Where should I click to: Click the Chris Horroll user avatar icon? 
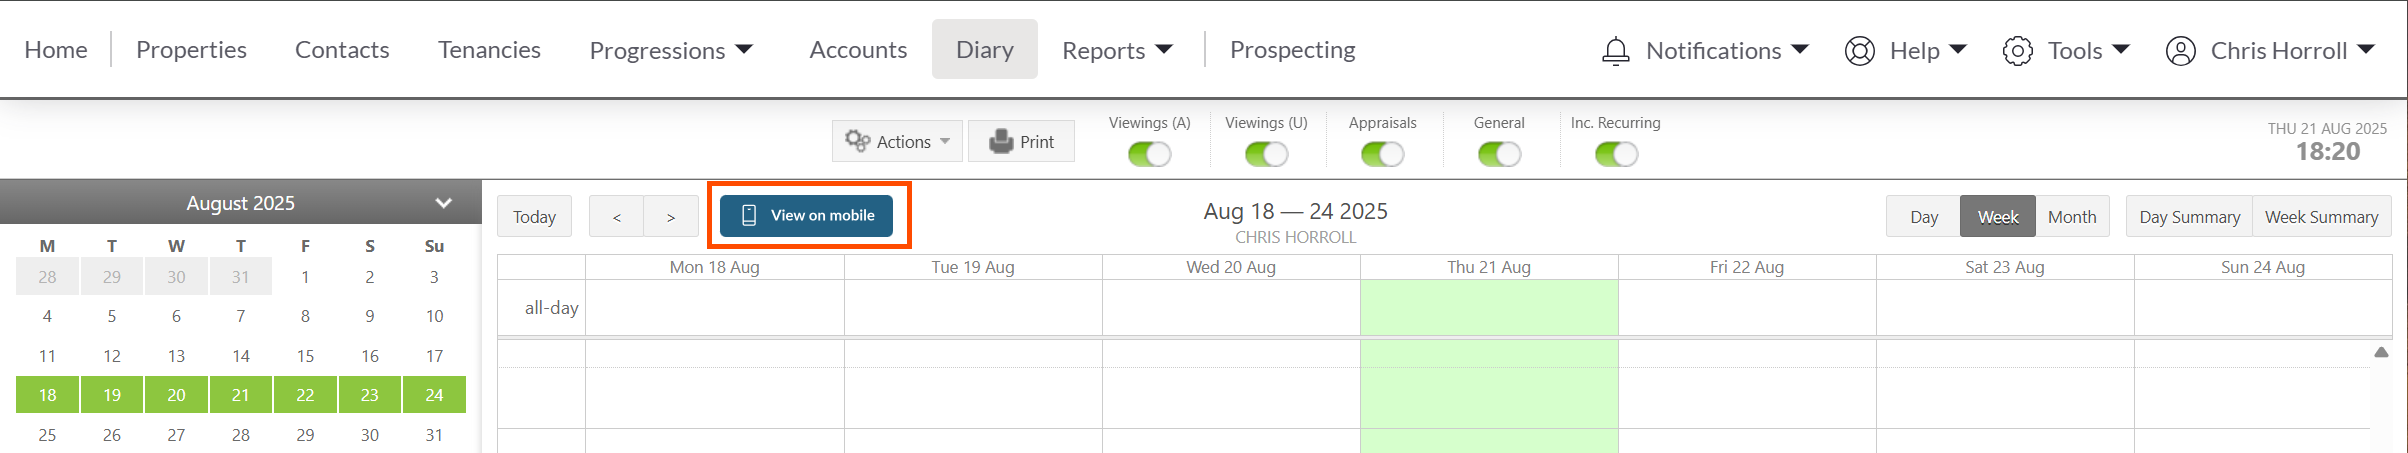pyautogui.click(x=2180, y=51)
